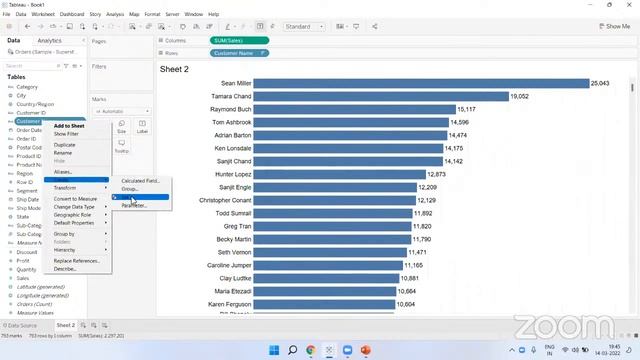Switch to the Data pane tab

click(x=13, y=40)
